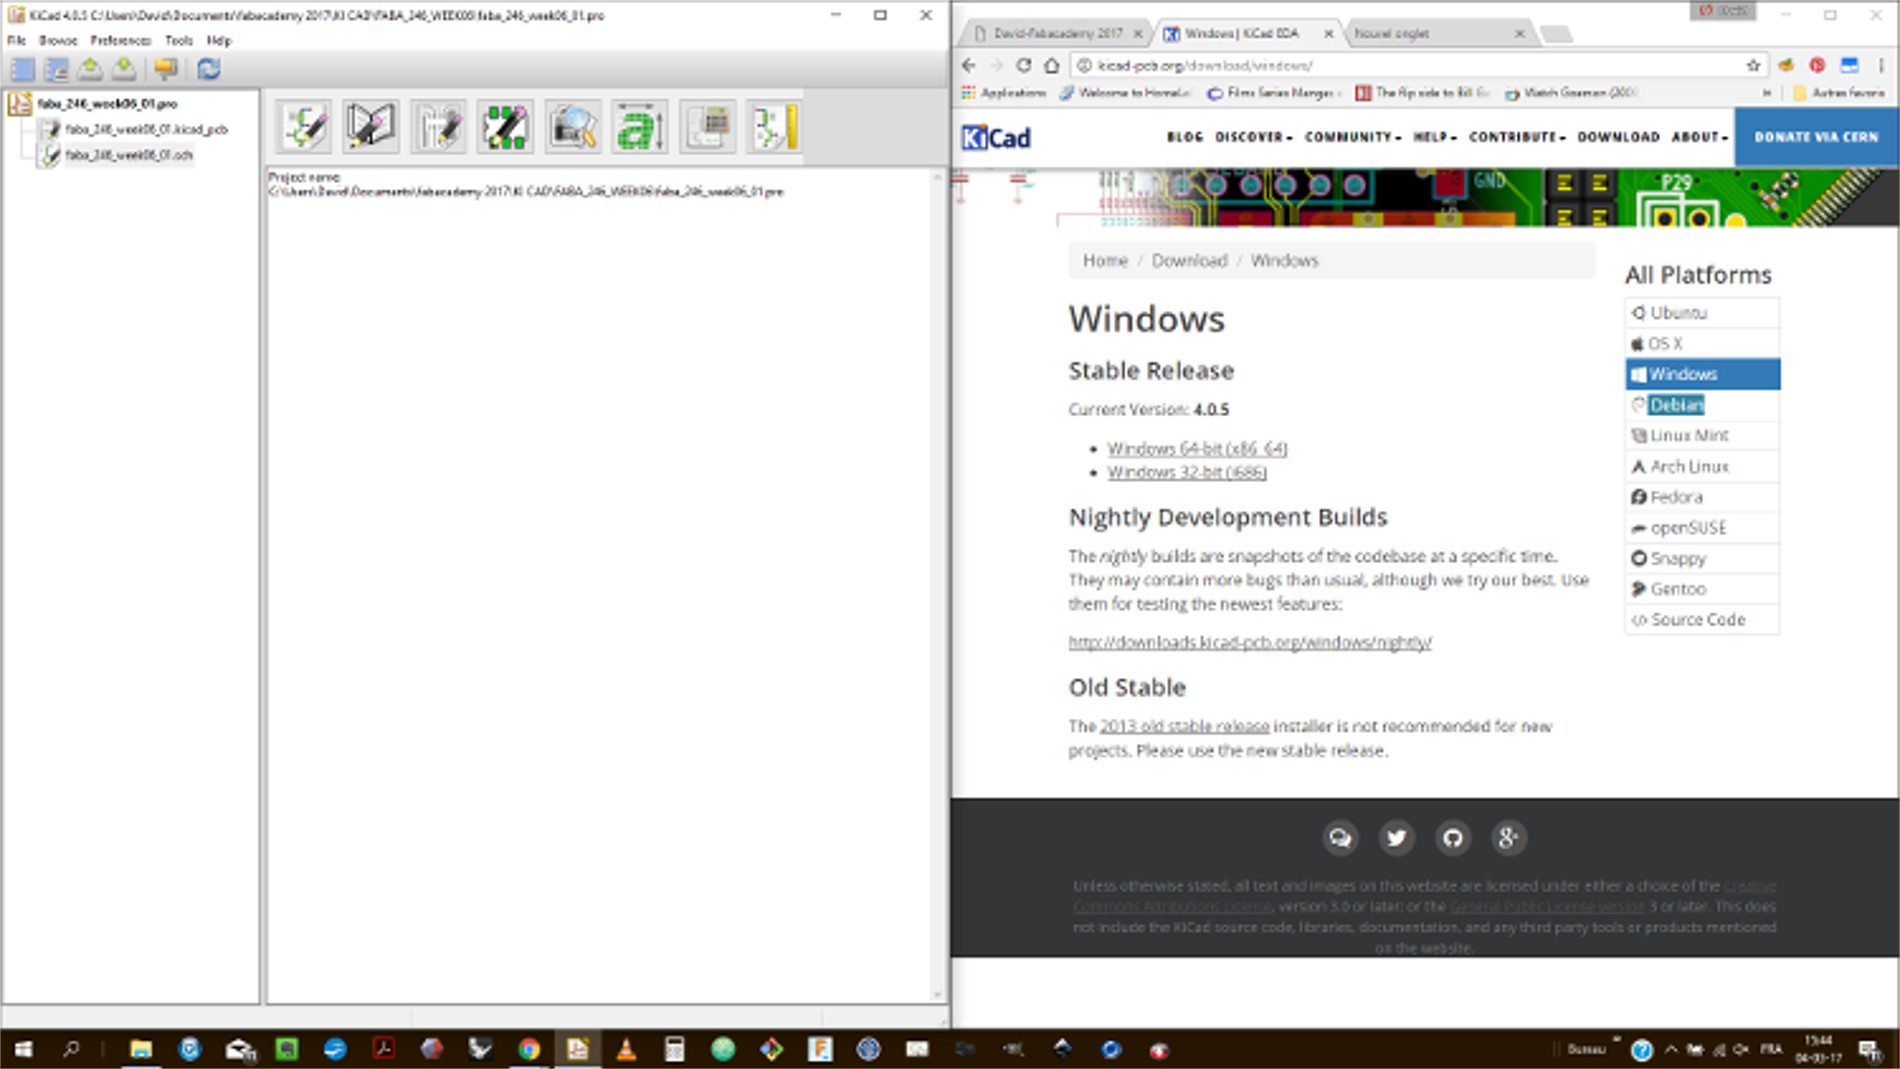Open DOWNLOAD page in site nav
Image resolution: width=1900 pixels, height=1069 pixels.
tap(1618, 137)
